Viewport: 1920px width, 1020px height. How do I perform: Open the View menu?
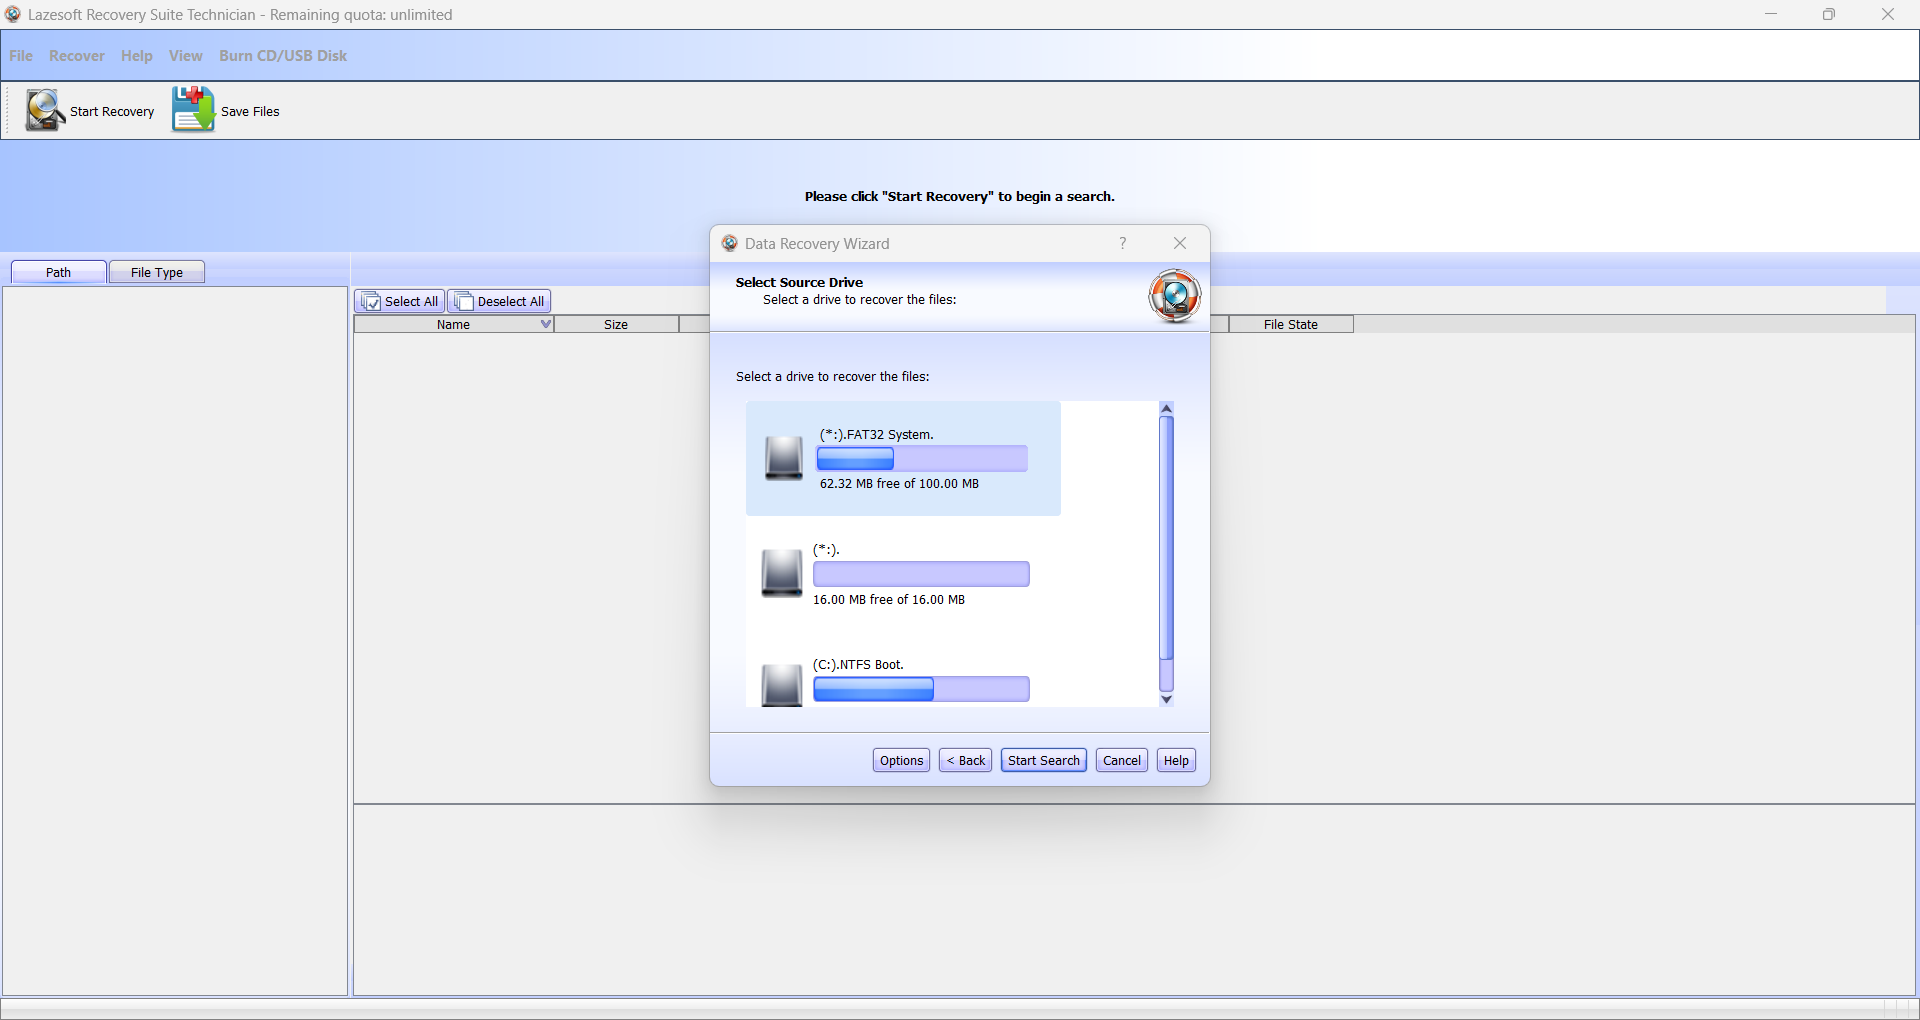(186, 56)
